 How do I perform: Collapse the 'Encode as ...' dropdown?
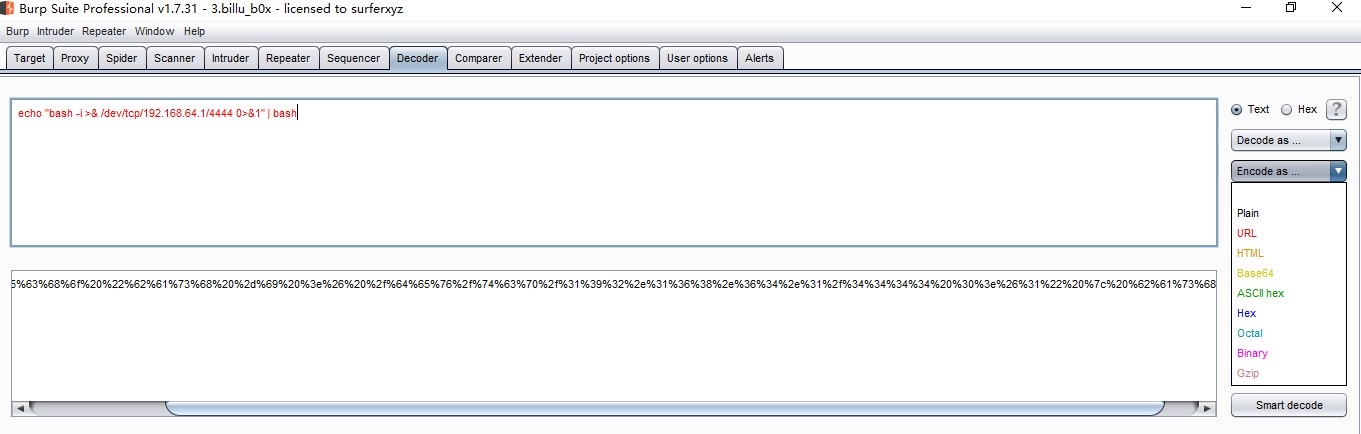point(1289,171)
